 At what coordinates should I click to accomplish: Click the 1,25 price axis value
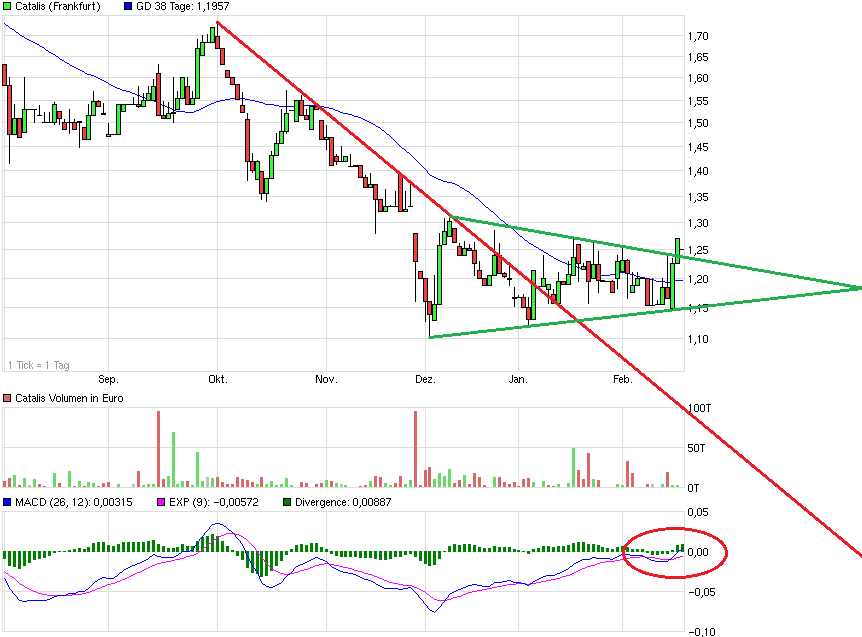coord(698,250)
